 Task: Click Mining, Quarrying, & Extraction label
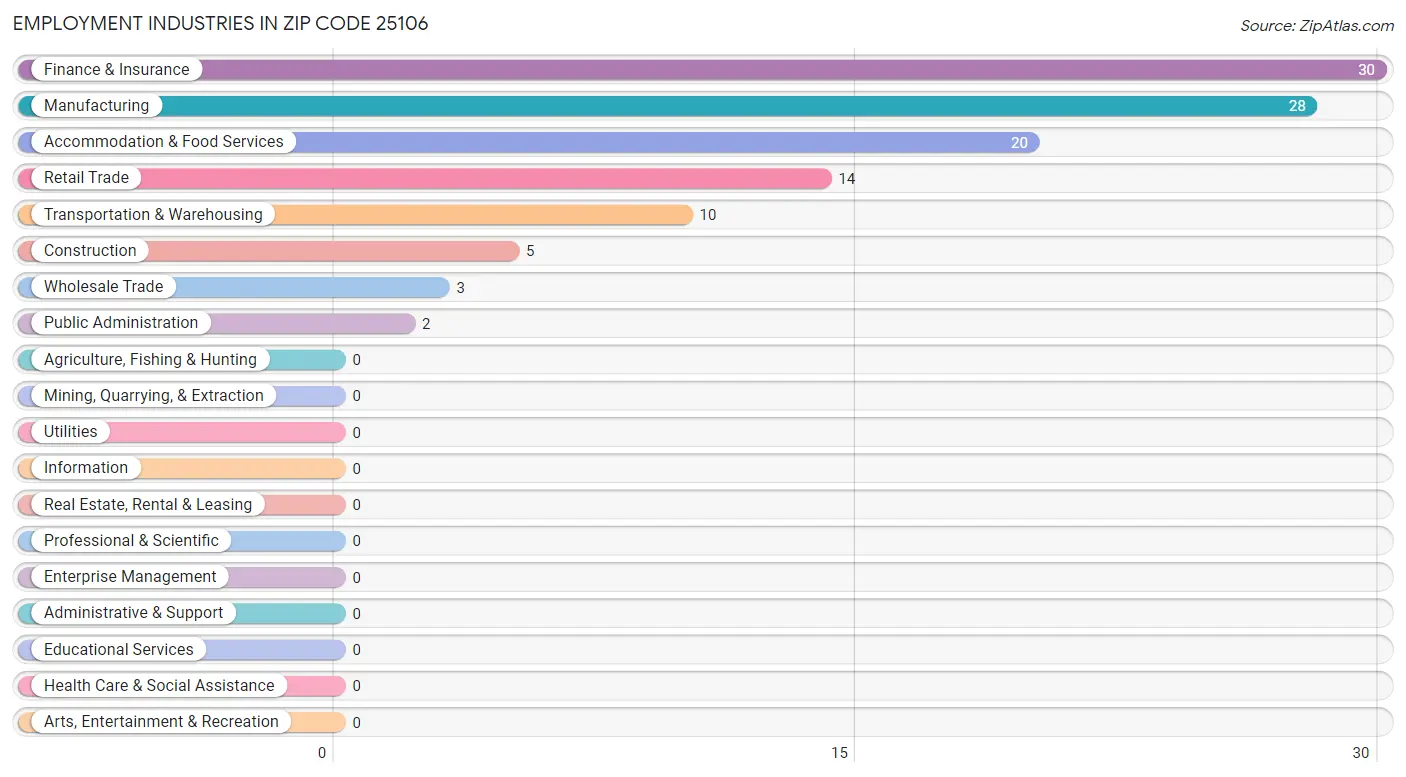click(154, 395)
